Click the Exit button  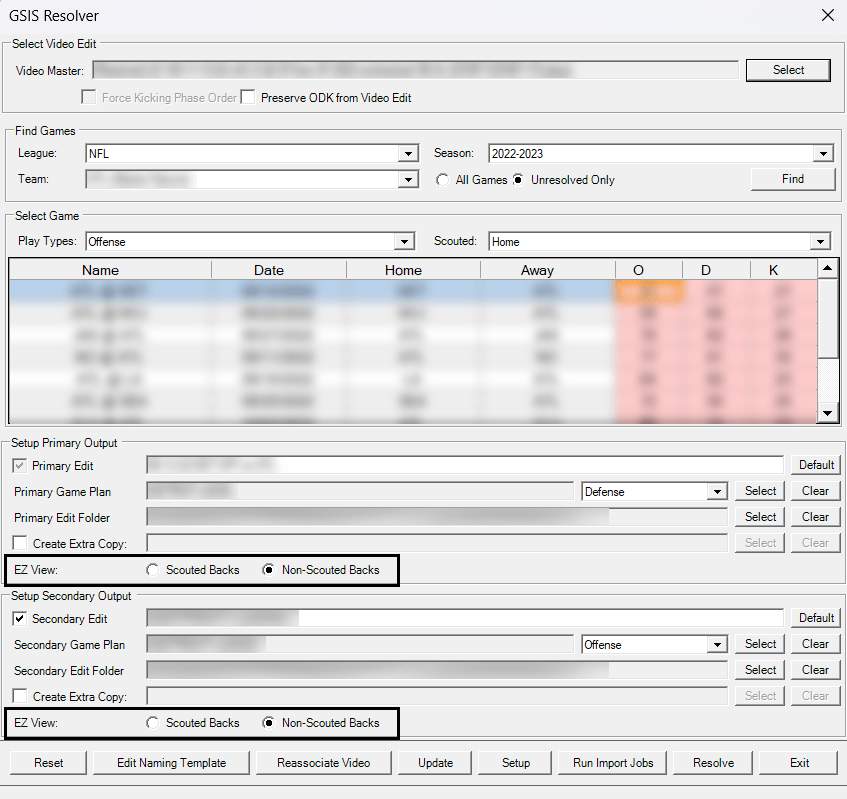(799, 763)
